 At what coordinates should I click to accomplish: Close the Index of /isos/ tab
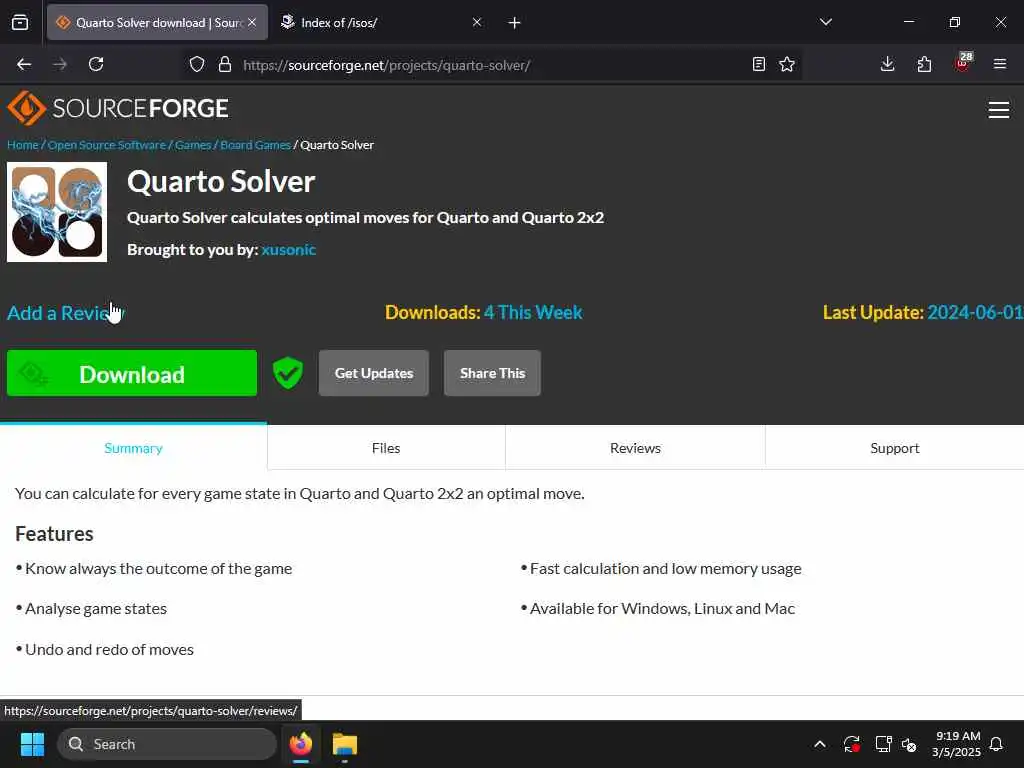(x=477, y=22)
